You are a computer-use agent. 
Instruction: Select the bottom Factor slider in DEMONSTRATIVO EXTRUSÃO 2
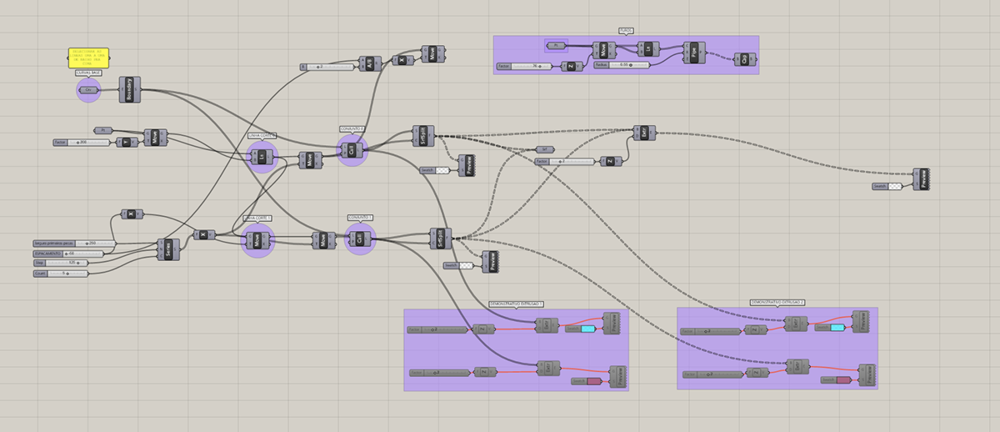[713, 375]
